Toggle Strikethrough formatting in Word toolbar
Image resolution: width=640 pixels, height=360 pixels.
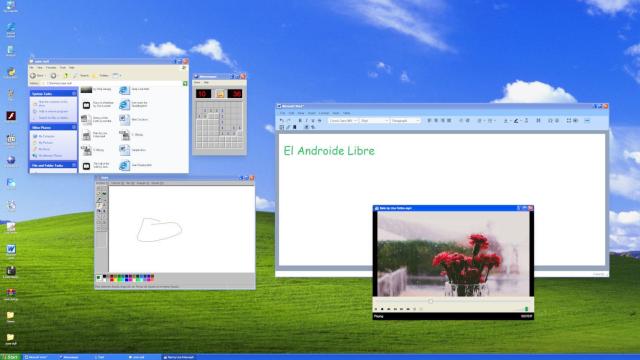[320, 121]
